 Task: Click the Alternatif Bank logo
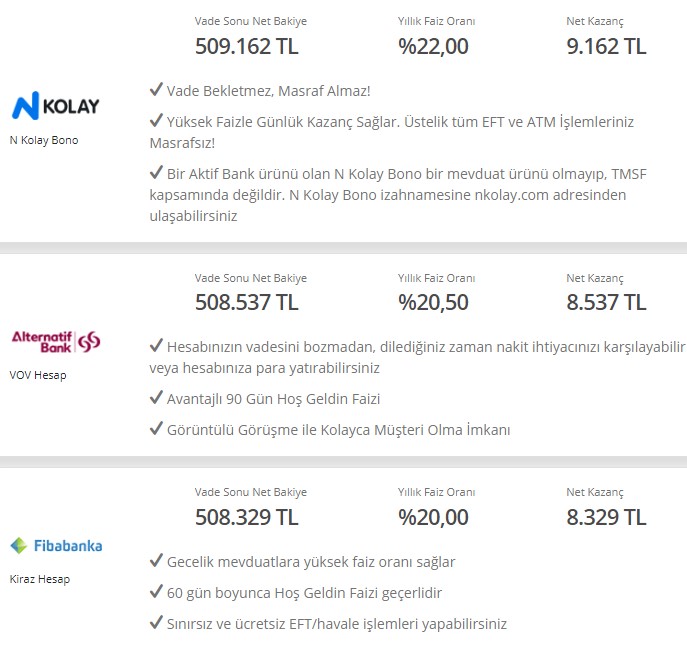(x=56, y=342)
